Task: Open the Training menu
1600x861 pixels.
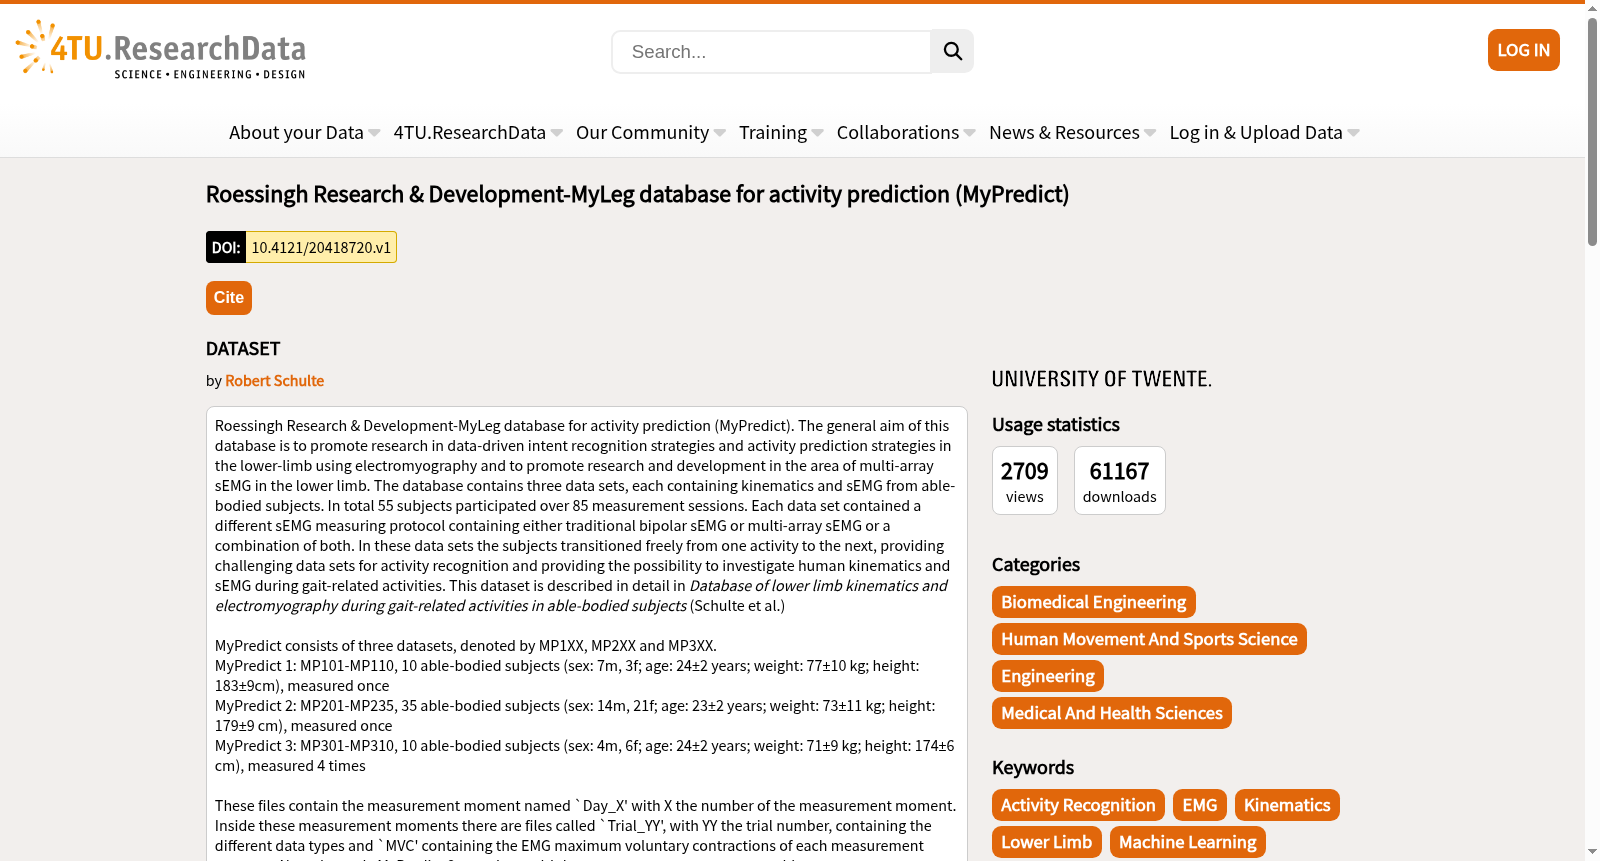Action: (773, 133)
